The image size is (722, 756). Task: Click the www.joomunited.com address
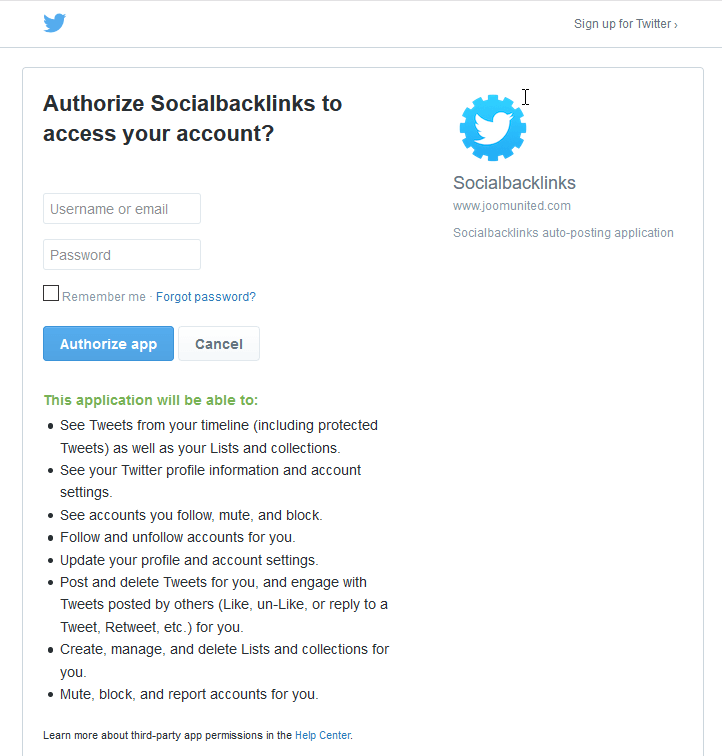point(512,206)
